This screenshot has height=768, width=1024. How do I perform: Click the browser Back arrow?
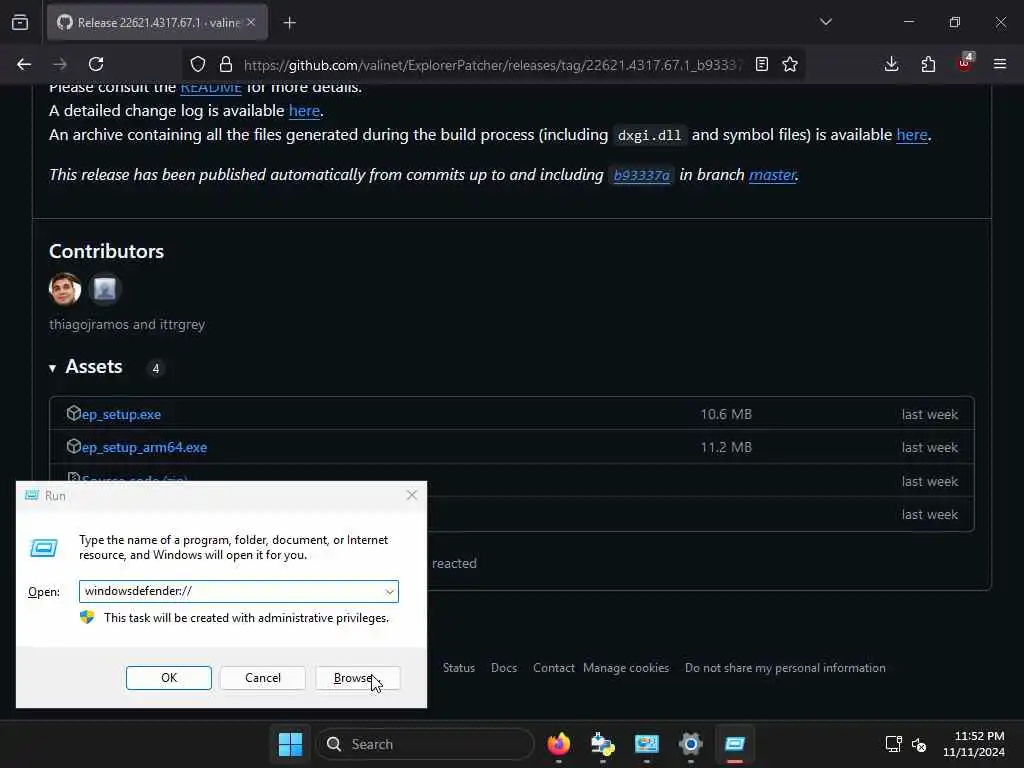tap(24, 64)
